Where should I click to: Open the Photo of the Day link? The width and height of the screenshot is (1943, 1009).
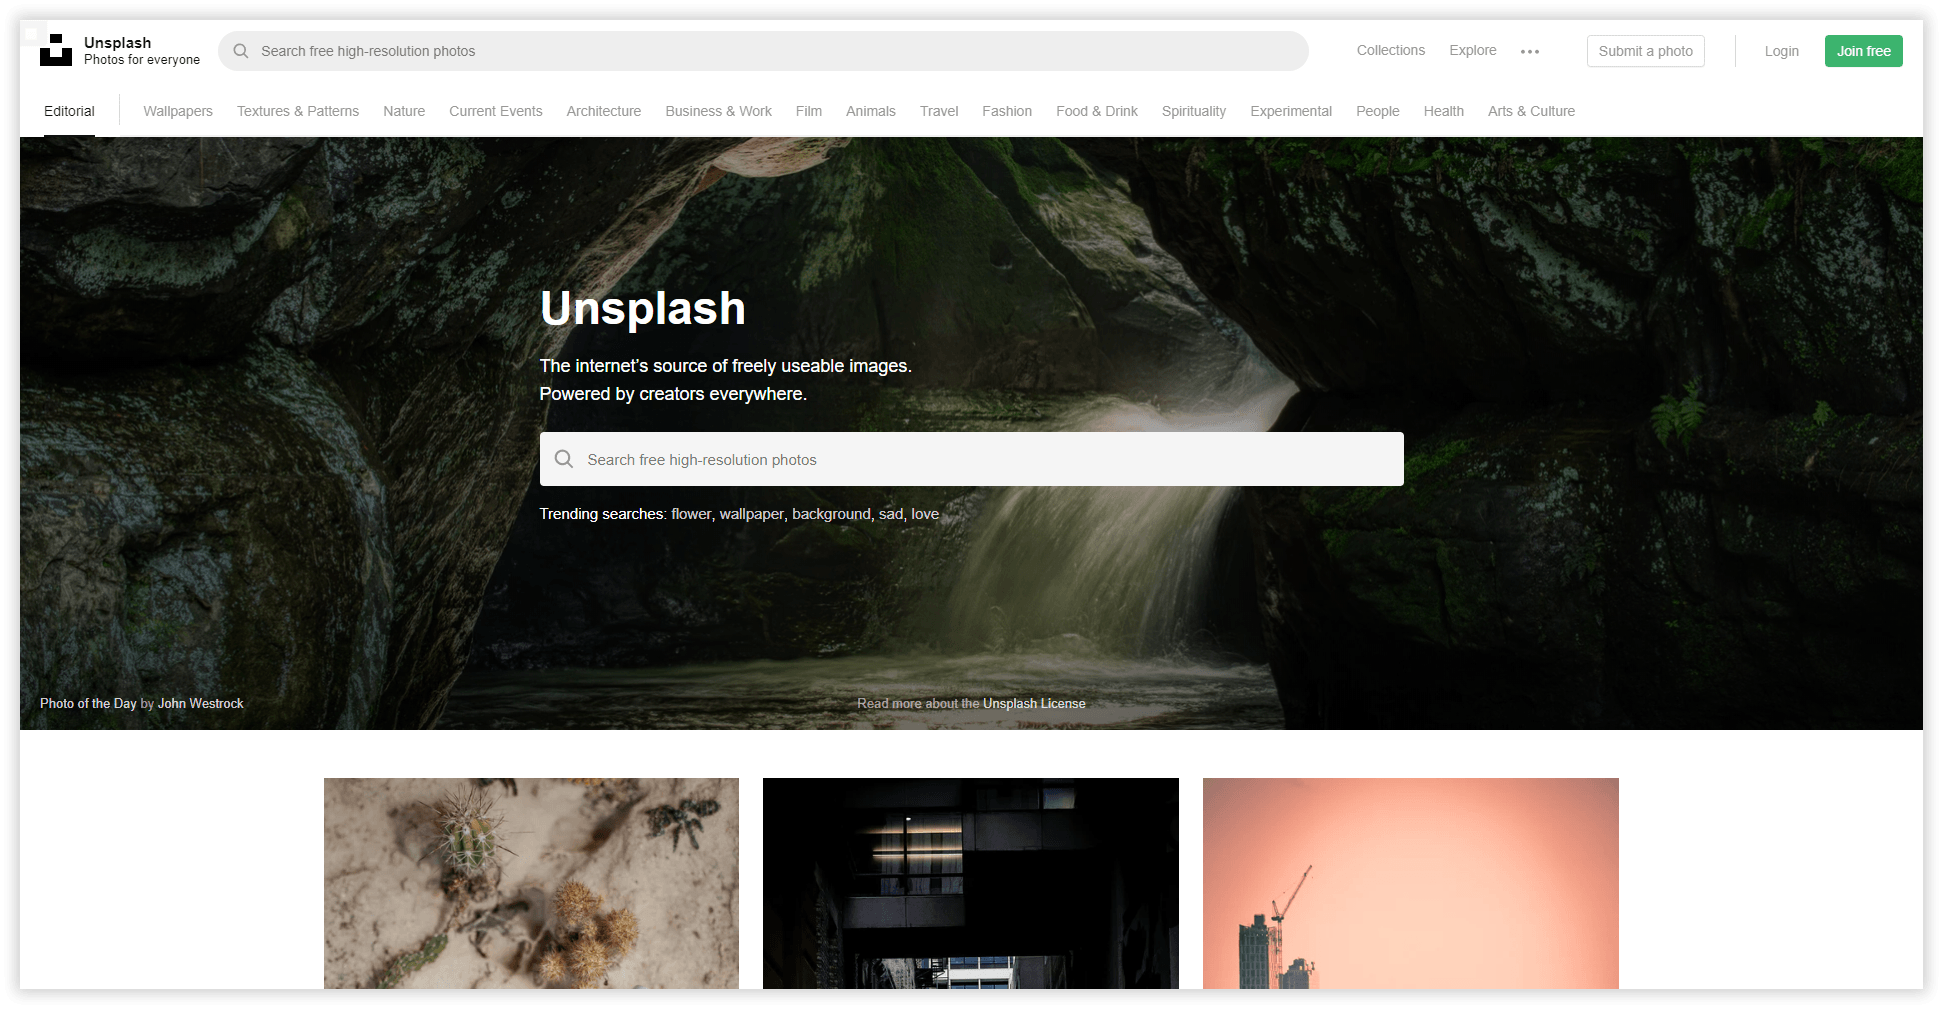point(88,703)
